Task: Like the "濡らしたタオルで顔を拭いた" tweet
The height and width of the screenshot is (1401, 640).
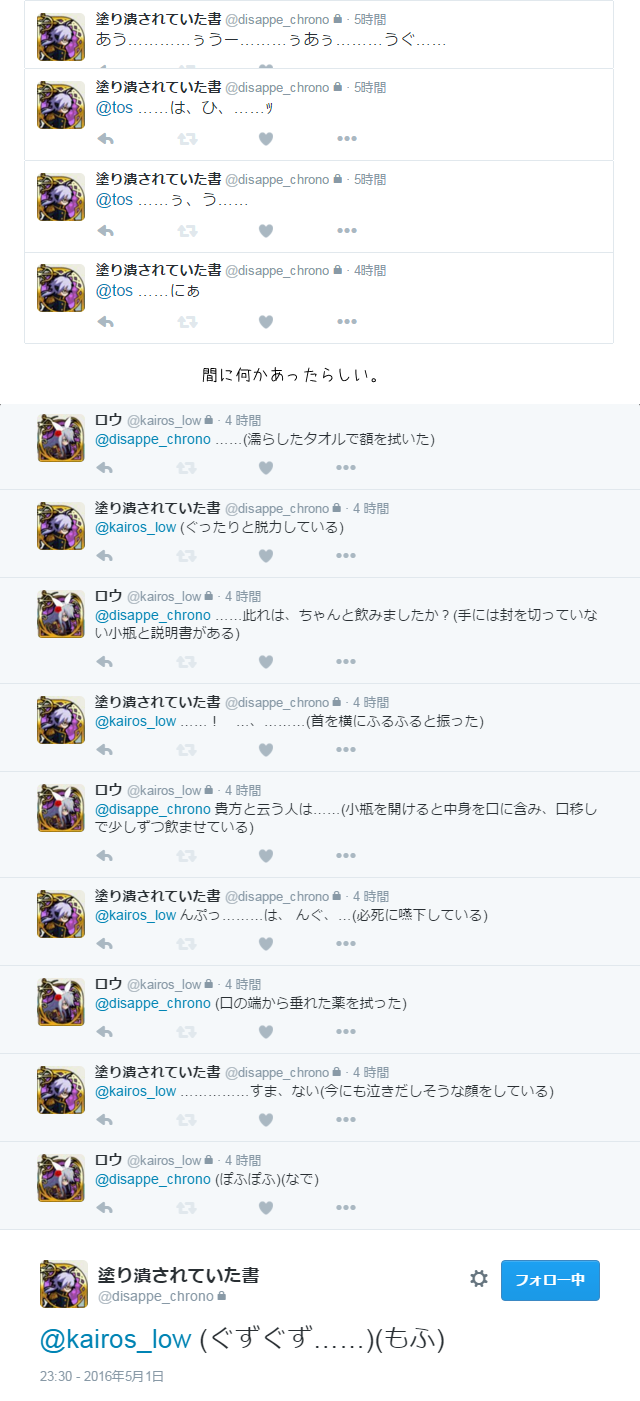Action: tap(266, 468)
